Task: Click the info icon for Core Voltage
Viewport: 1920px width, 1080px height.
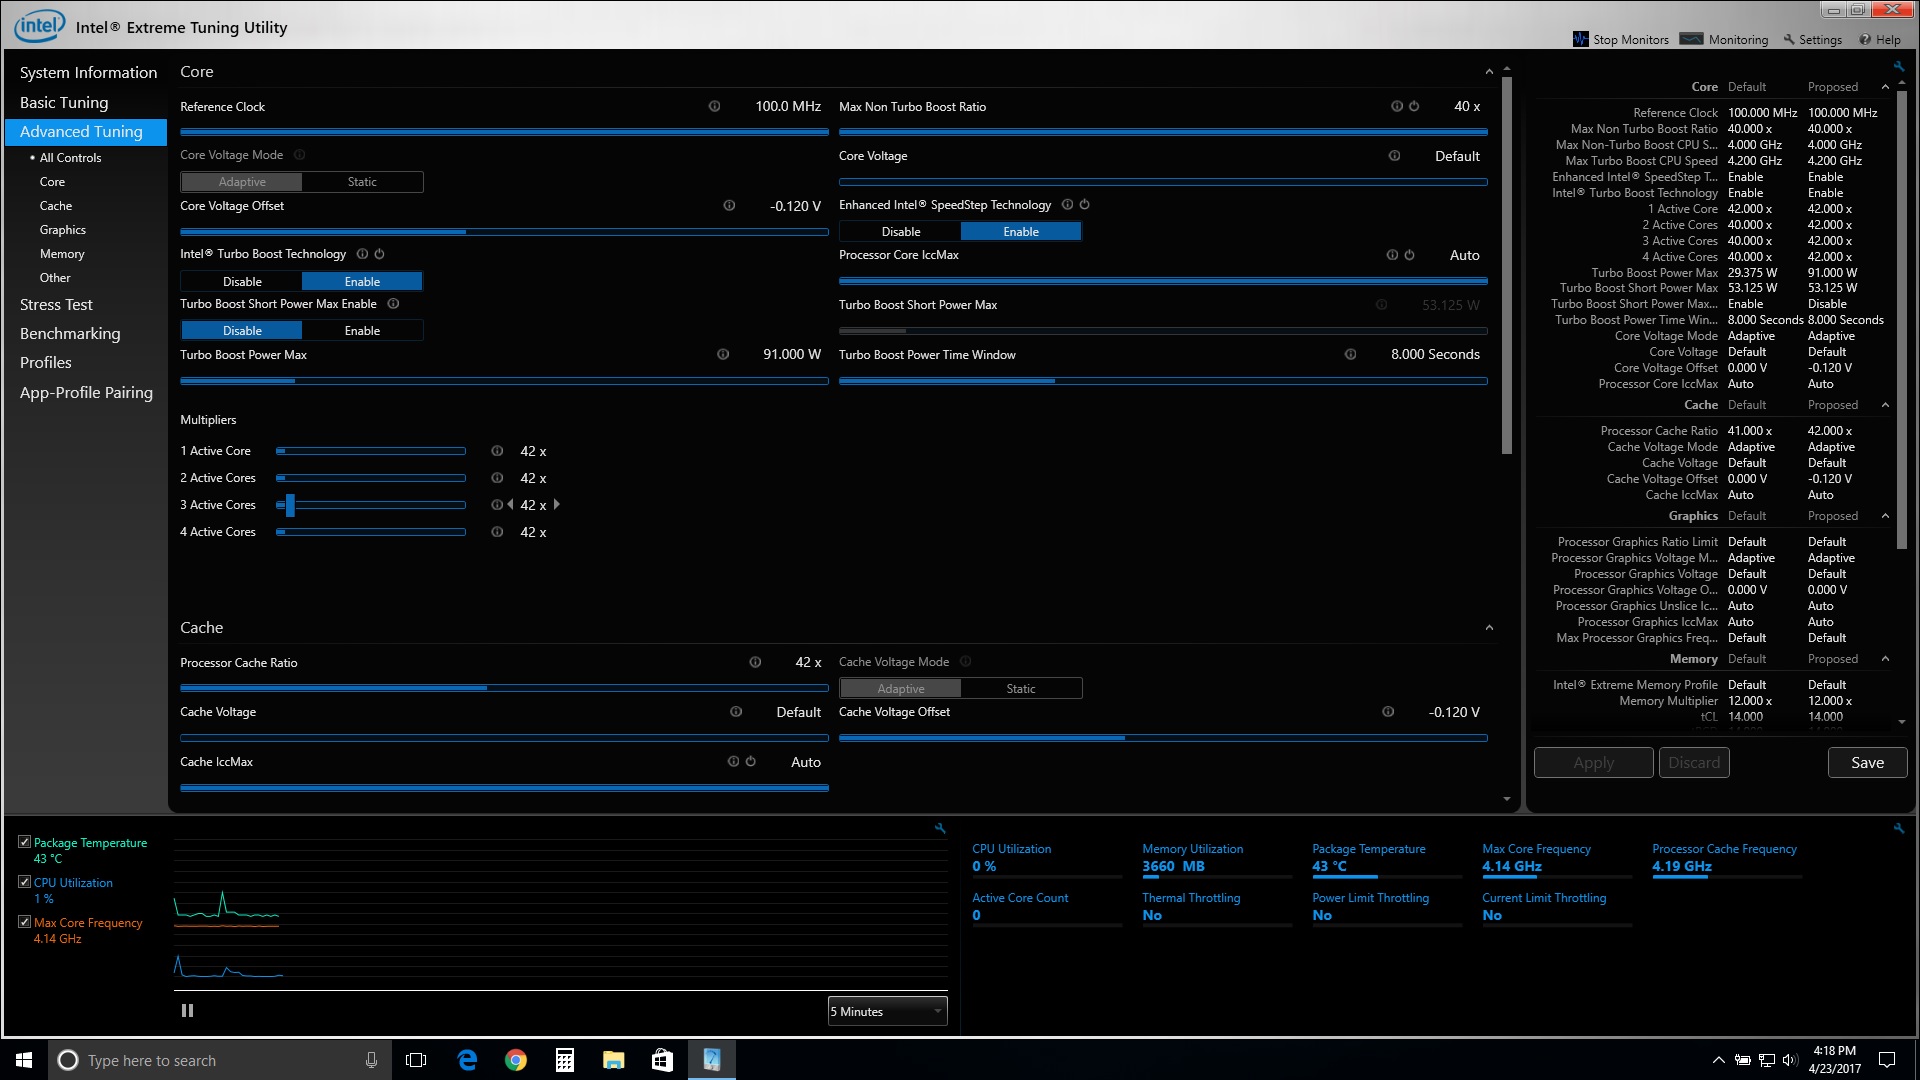Action: click(x=1394, y=155)
